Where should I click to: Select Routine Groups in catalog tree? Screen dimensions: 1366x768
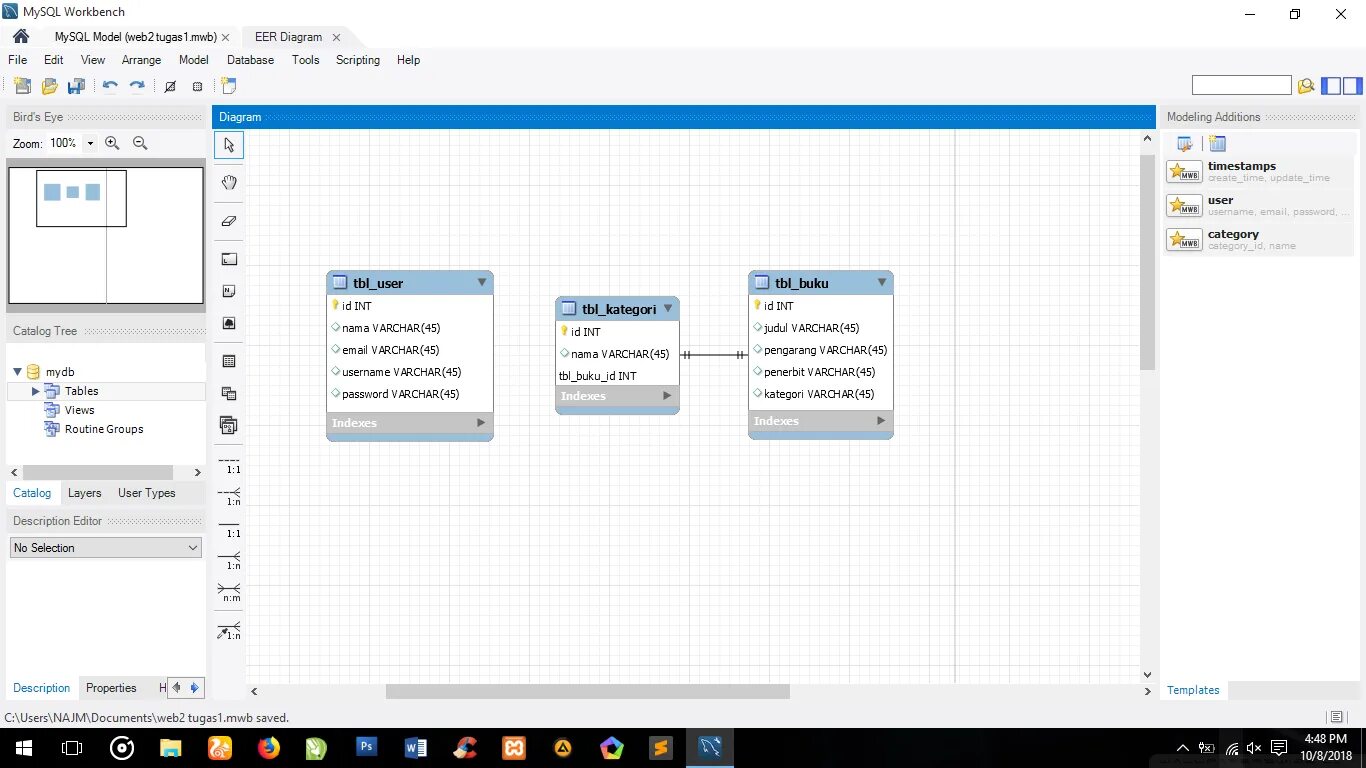(104, 429)
